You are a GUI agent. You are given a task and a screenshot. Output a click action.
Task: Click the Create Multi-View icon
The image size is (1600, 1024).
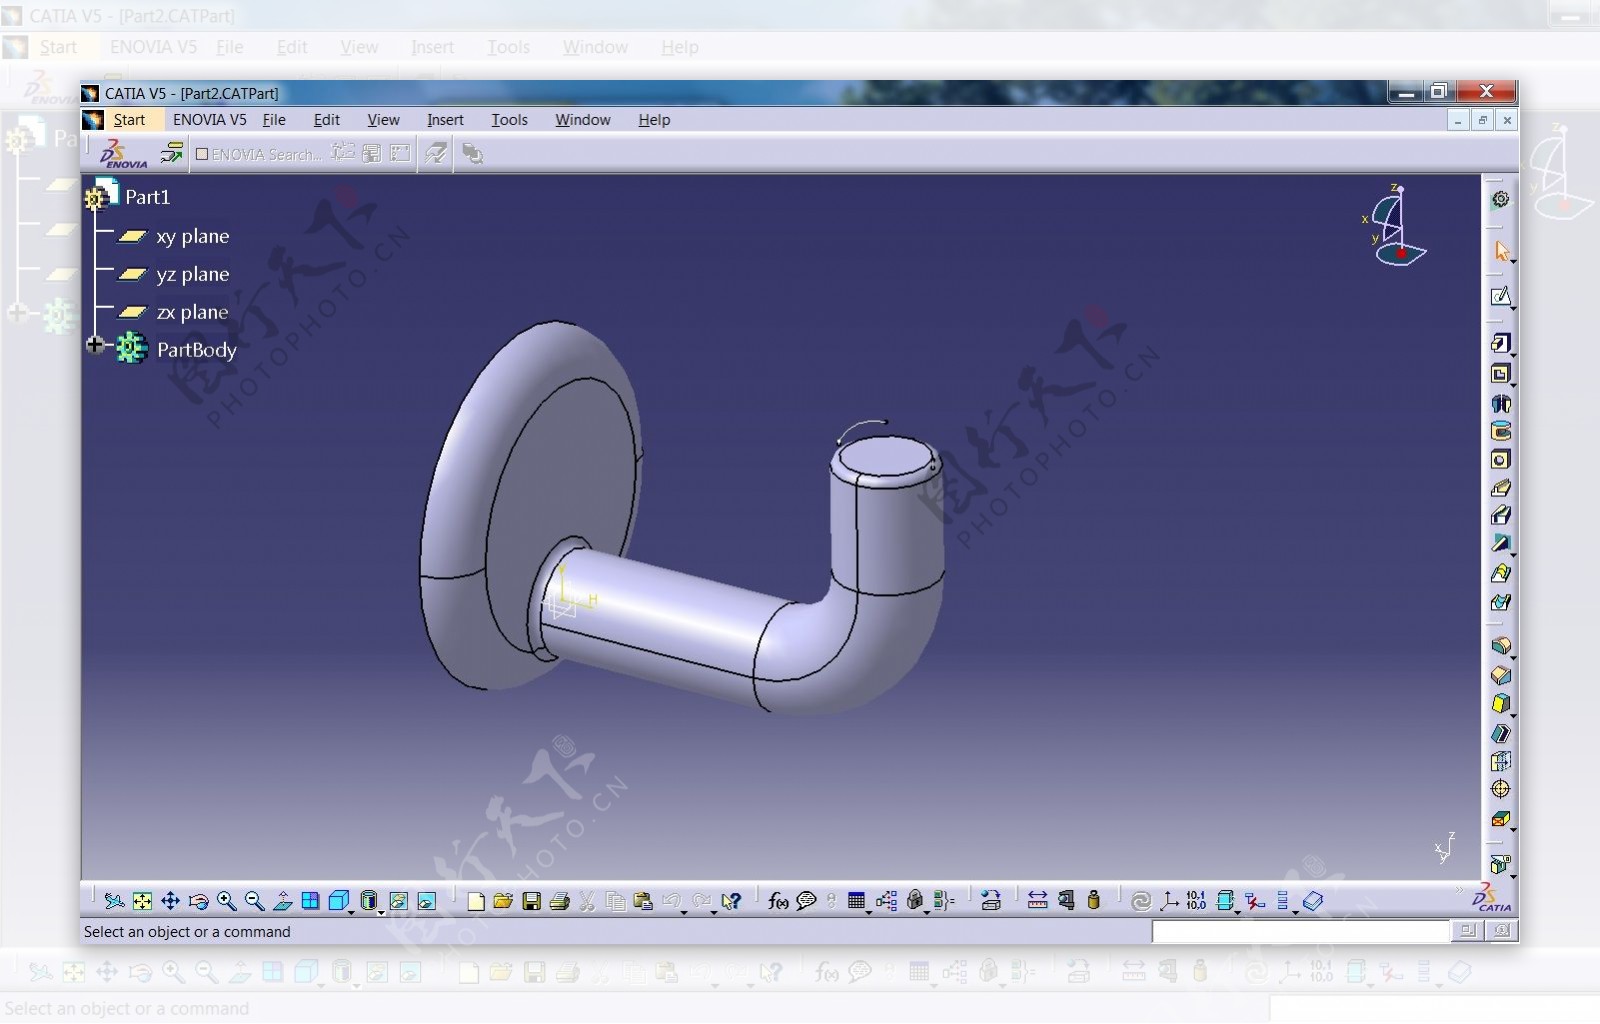click(311, 901)
